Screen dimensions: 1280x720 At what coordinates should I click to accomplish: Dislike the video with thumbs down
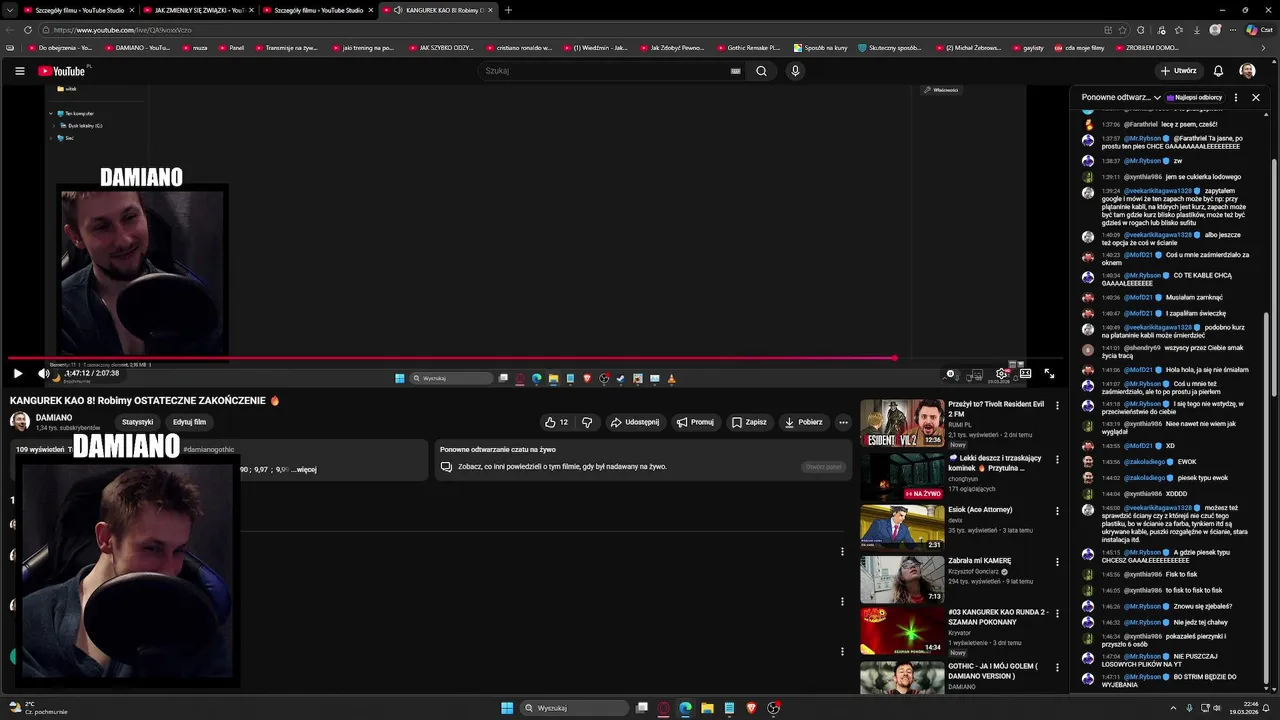pos(587,422)
